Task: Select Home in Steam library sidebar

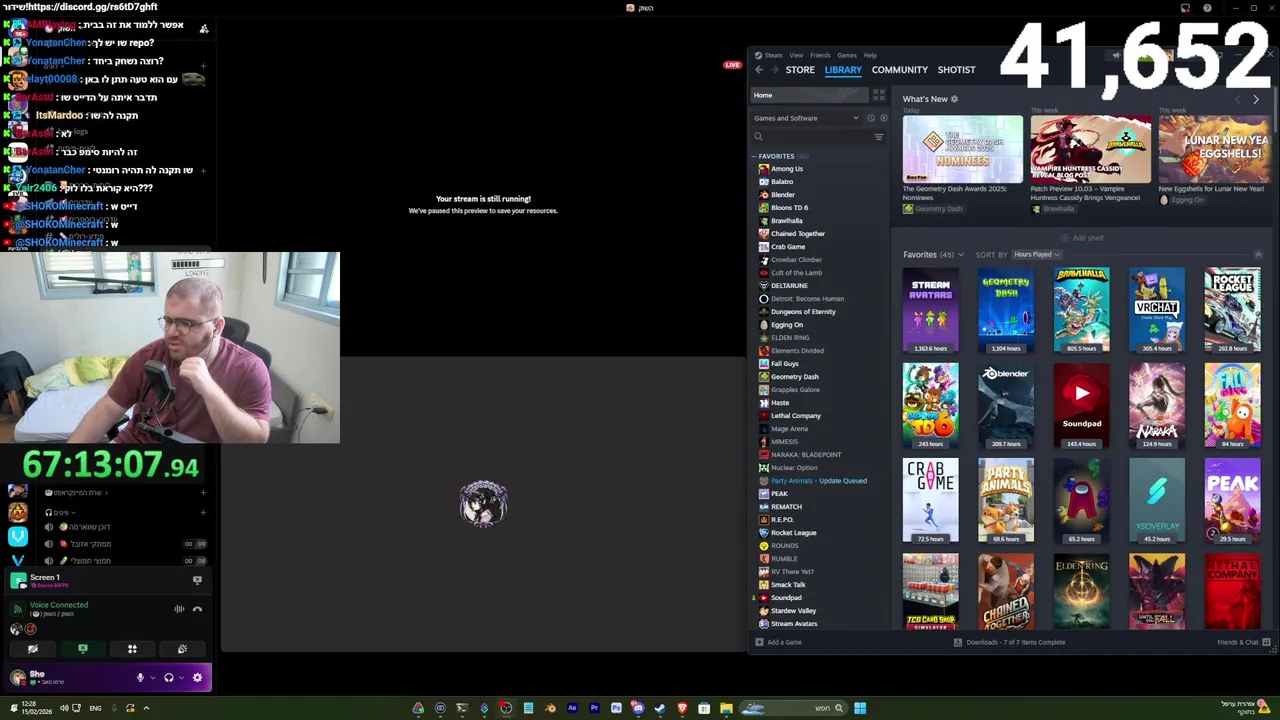Action: pyautogui.click(x=808, y=95)
